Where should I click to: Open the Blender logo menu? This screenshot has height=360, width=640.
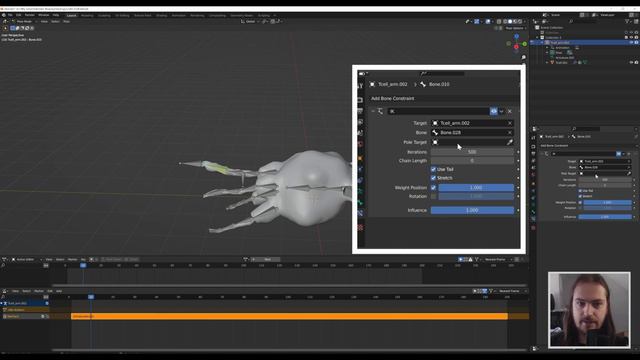pos(4,15)
